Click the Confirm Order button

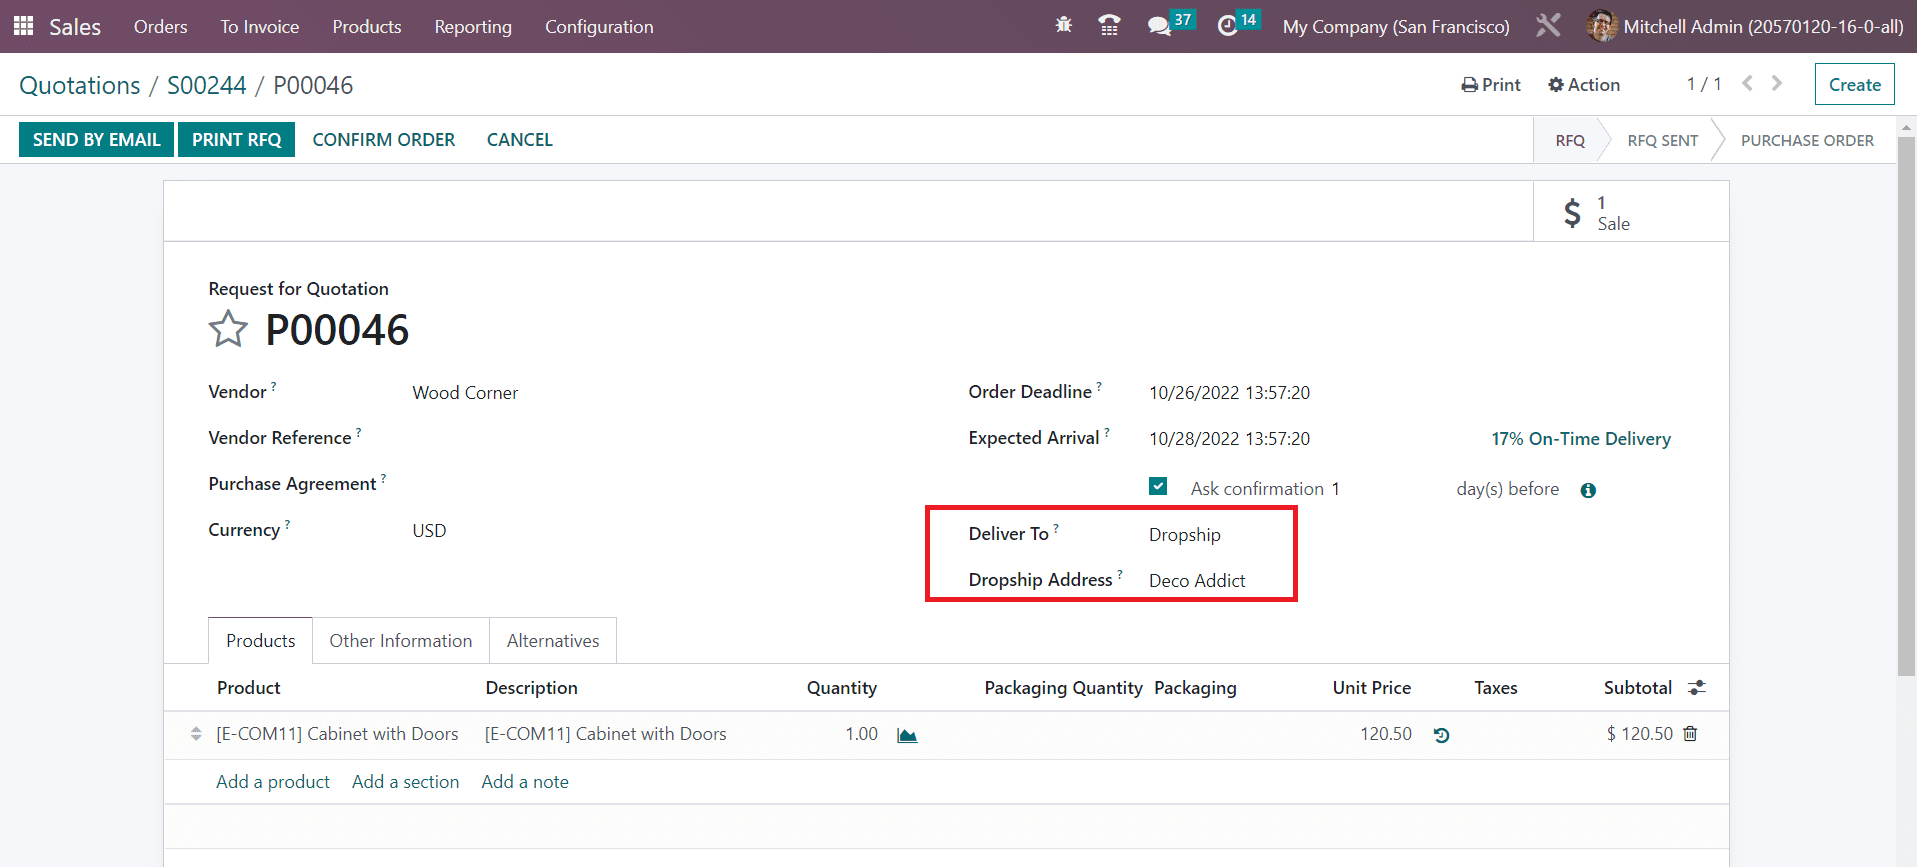tap(383, 140)
